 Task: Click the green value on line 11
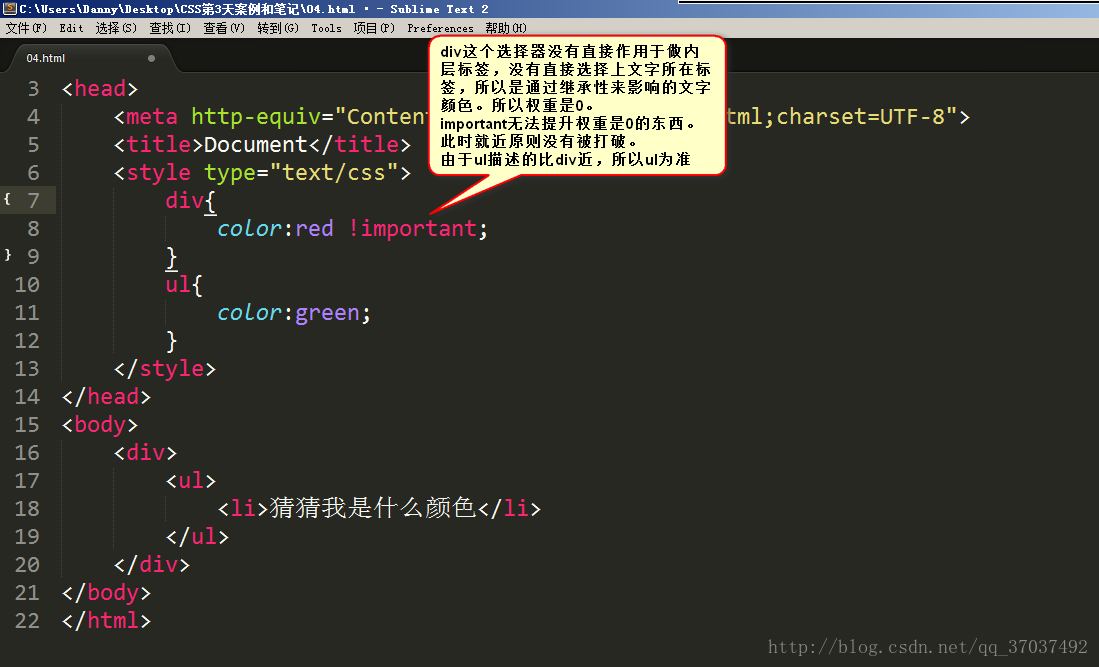click(x=327, y=313)
